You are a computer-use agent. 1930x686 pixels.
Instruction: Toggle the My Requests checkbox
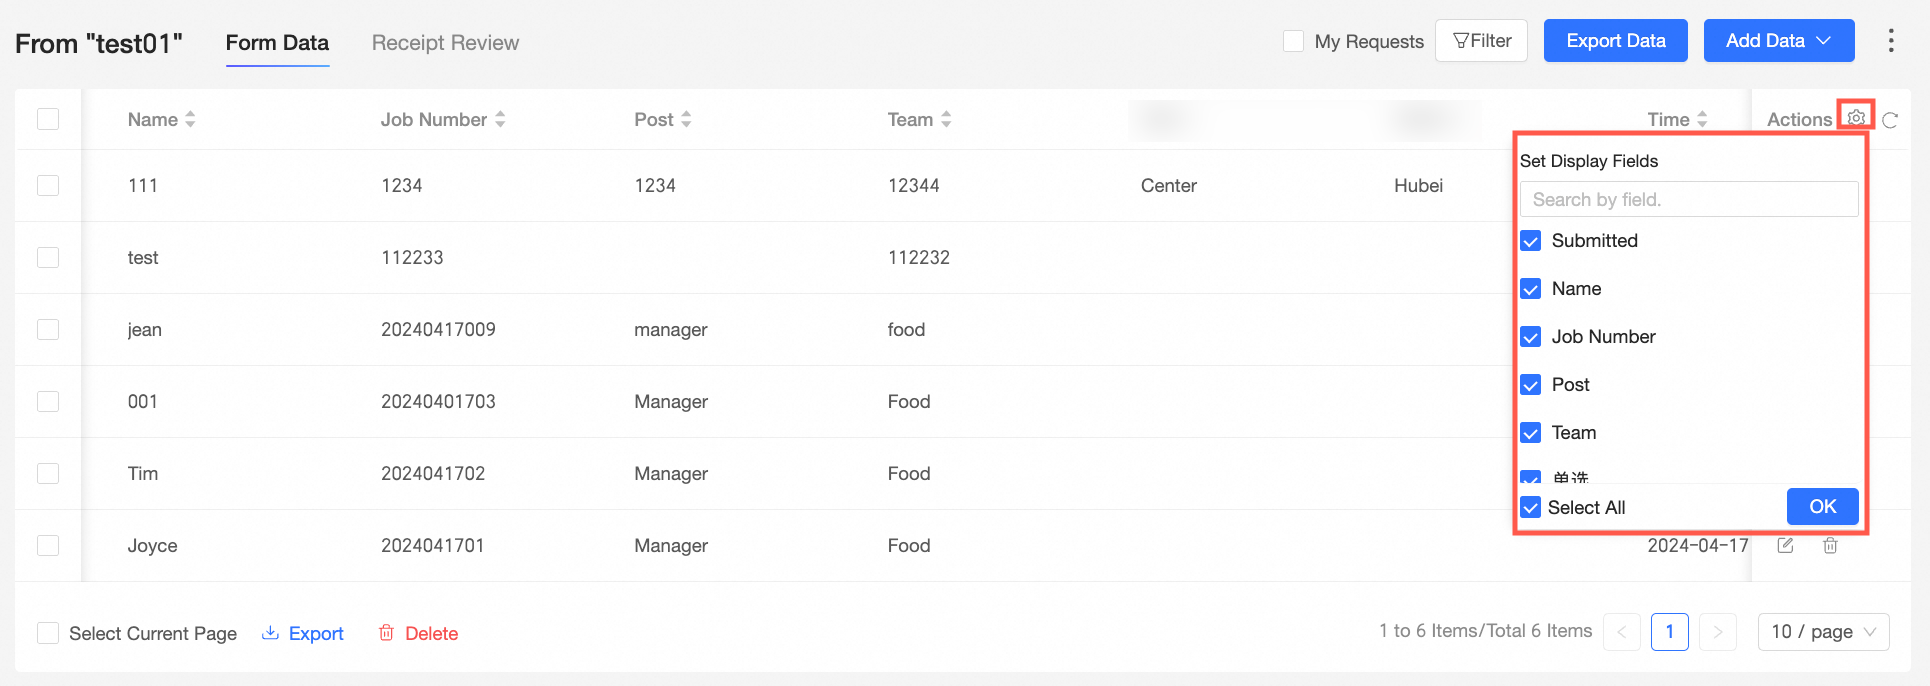pos(1293,41)
